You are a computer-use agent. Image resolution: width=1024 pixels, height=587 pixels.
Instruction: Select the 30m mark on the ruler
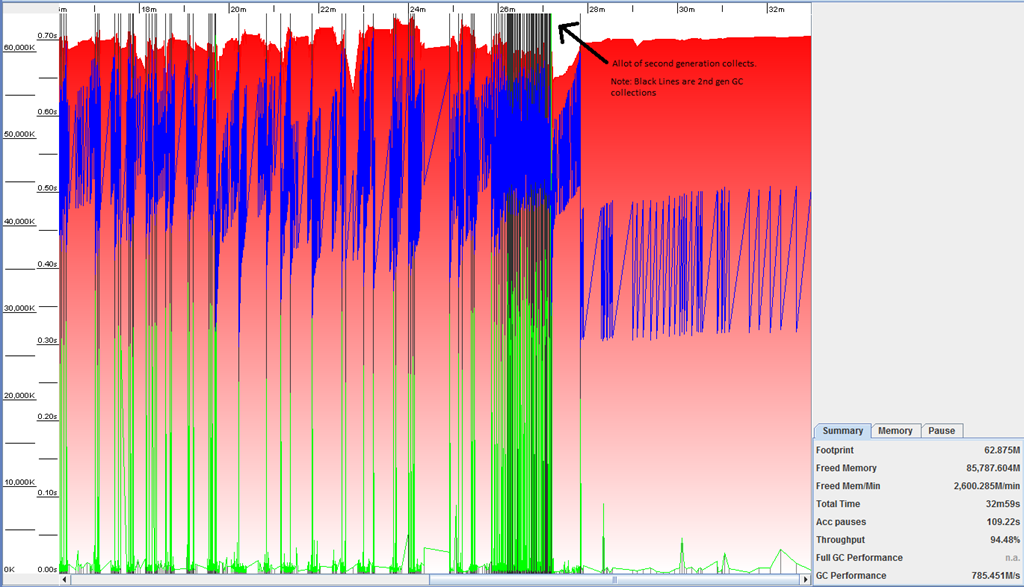pyautogui.click(x=686, y=9)
